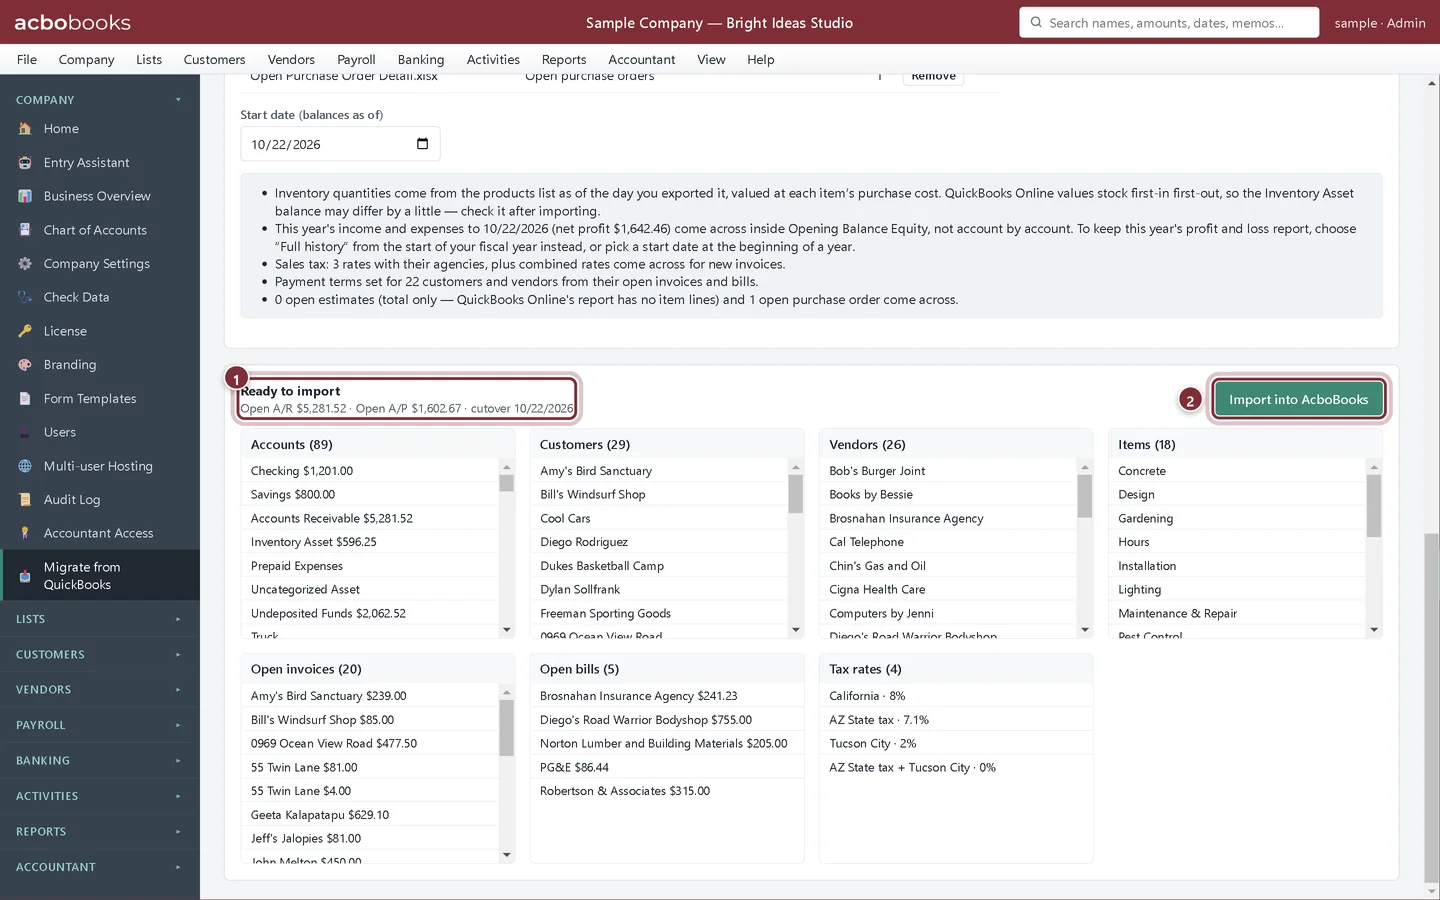Open the File menu
Image resolution: width=1440 pixels, height=900 pixels.
click(x=27, y=60)
